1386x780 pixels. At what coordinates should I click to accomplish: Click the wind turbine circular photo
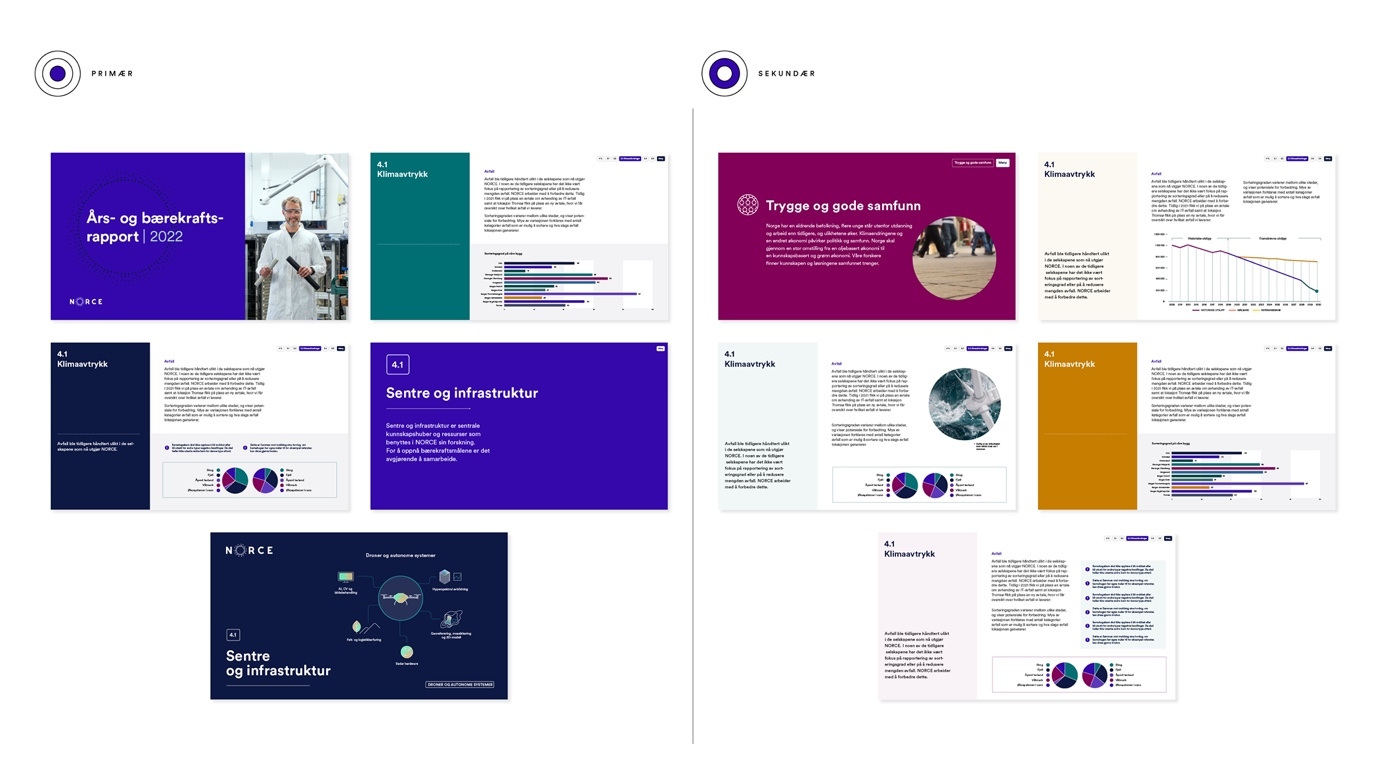tap(962, 403)
